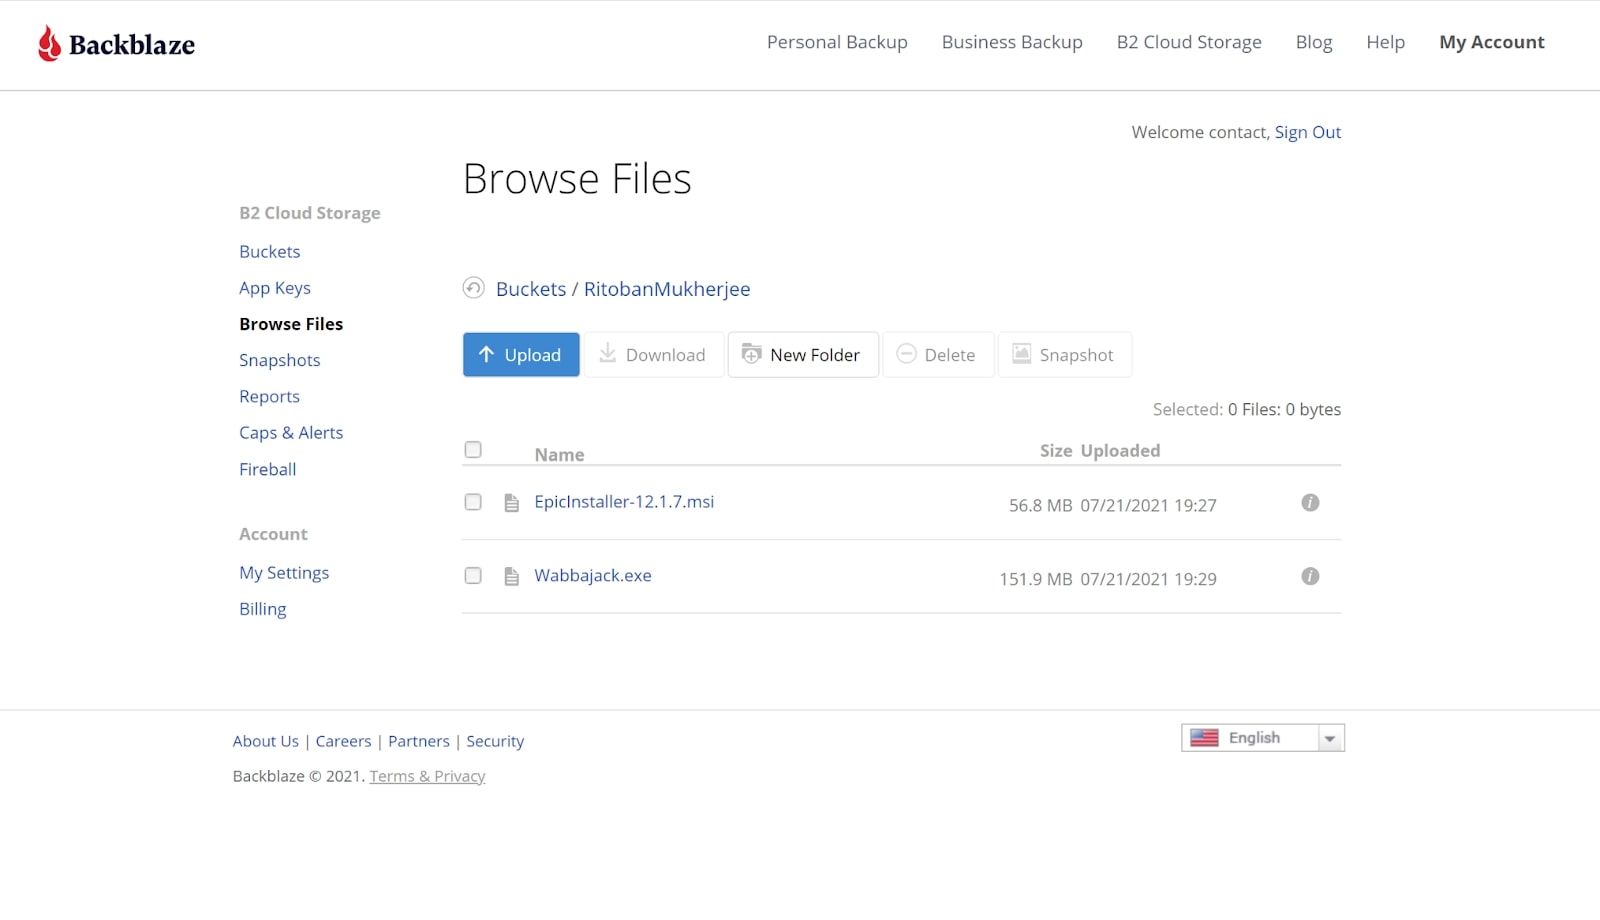Image resolution: width=1600 pixels, height=920 pixels.
Task: Click the US flag icon in language selector
Action: click(x=1204, y=738)
